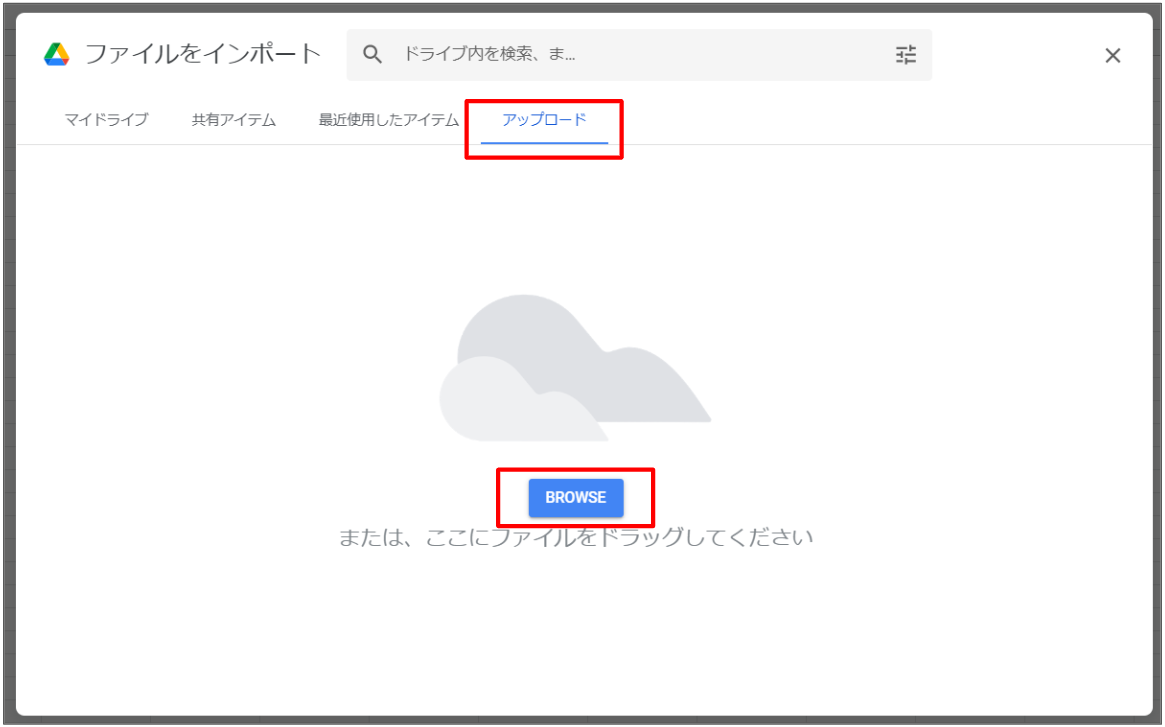Switch to the マイドライブ tab
This screenshot has width=1165, height=727.
pyautogui.click(x=106, y=120)
